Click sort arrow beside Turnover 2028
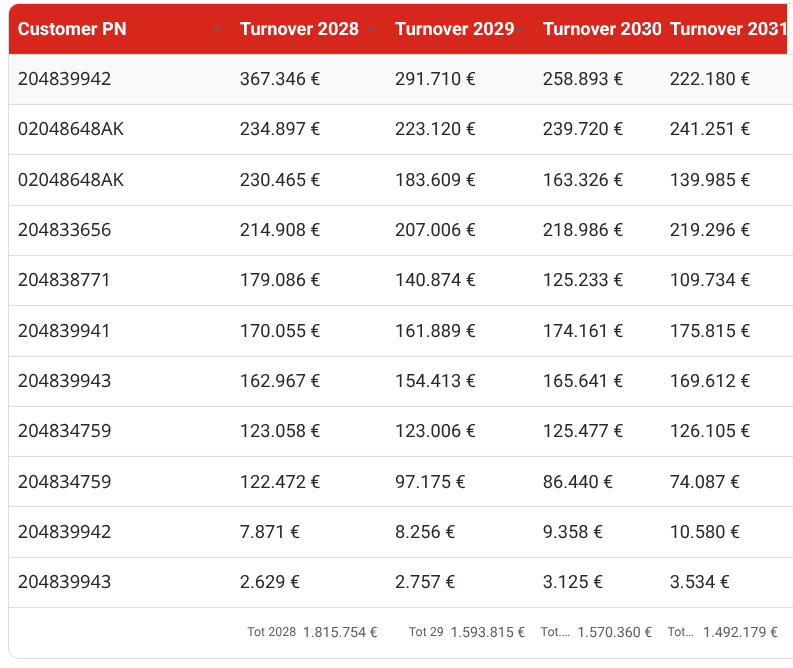 pos(372,30)
